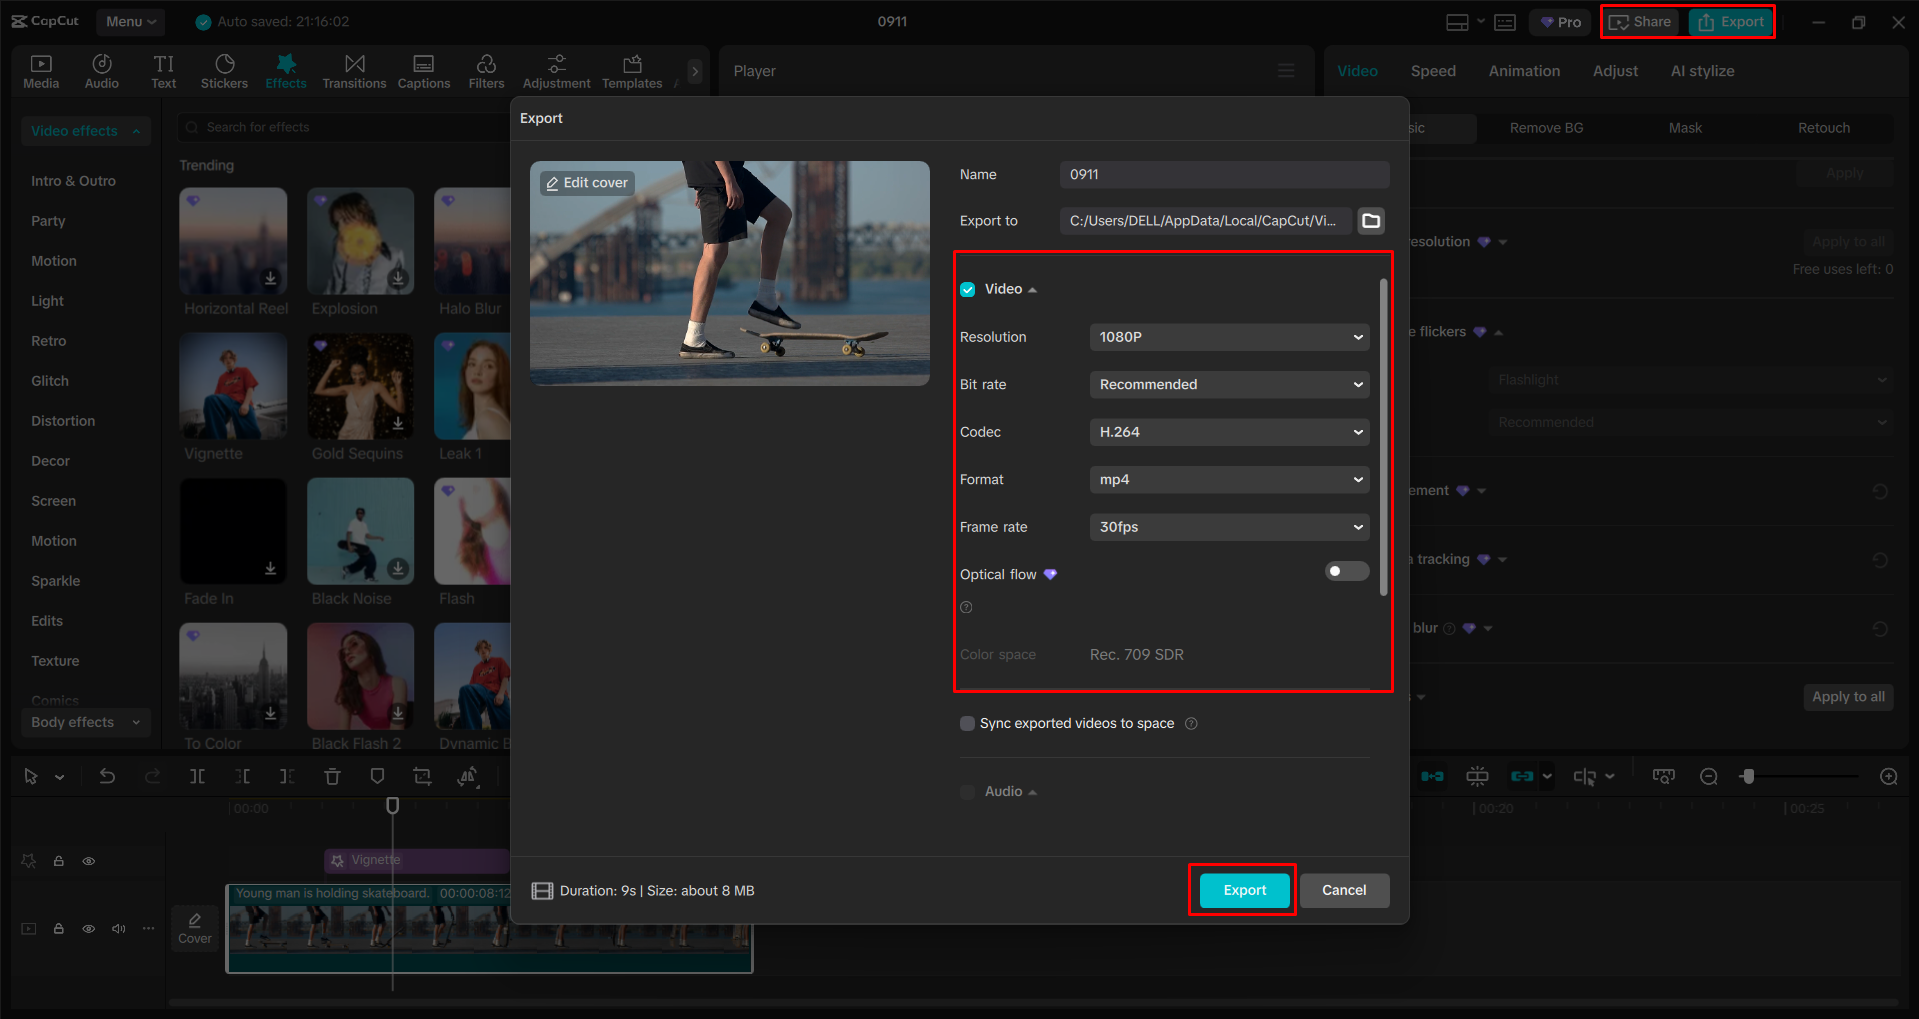
Task: Click Edit cover on the preview thumbnail
Action: coord(587,183)
